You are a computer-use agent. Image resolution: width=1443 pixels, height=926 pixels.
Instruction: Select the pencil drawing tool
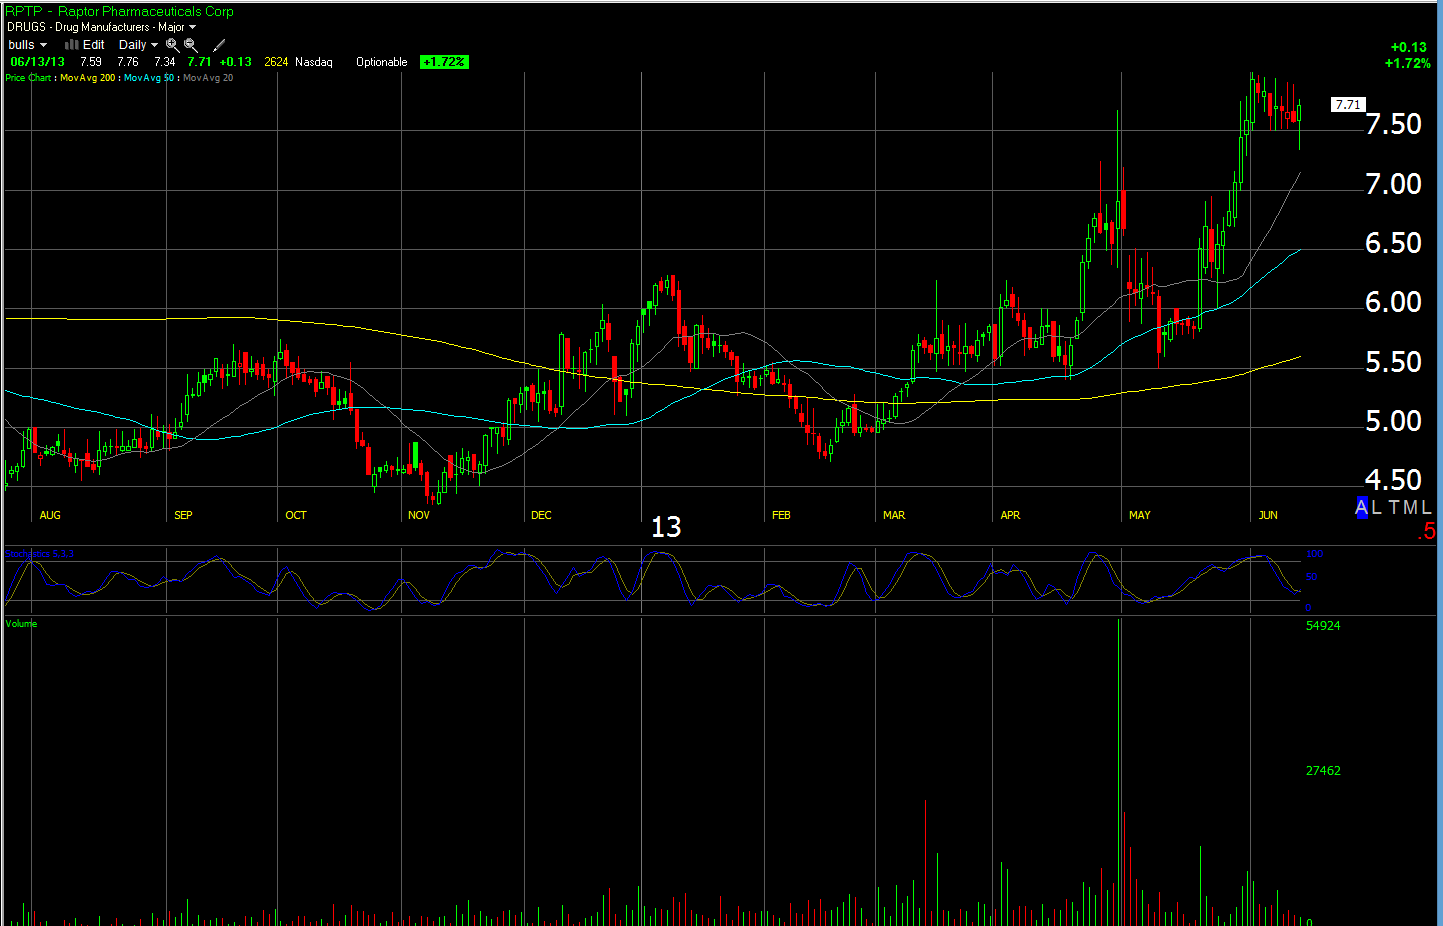(x=219, y=45)
